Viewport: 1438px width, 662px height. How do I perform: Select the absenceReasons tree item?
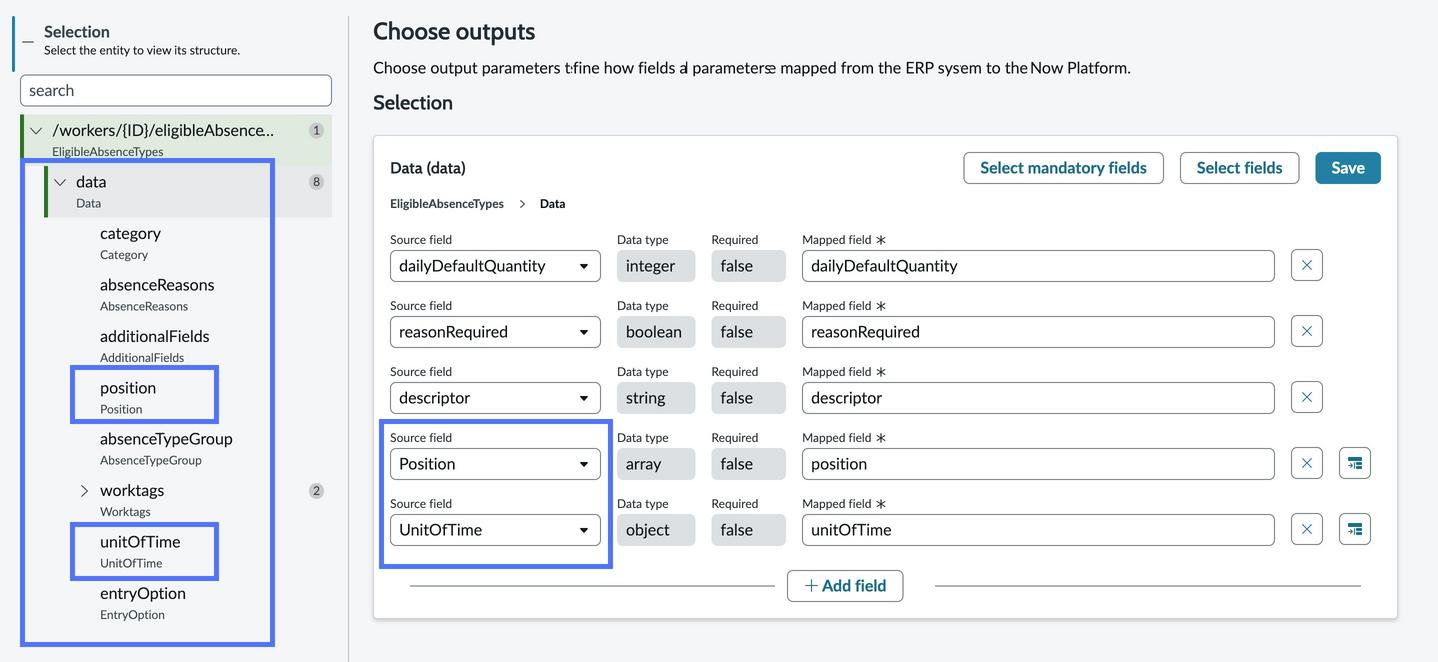pos(157,294)
